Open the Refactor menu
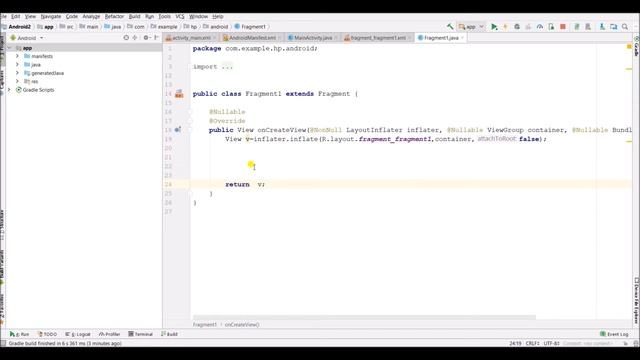 click(114, 16)
